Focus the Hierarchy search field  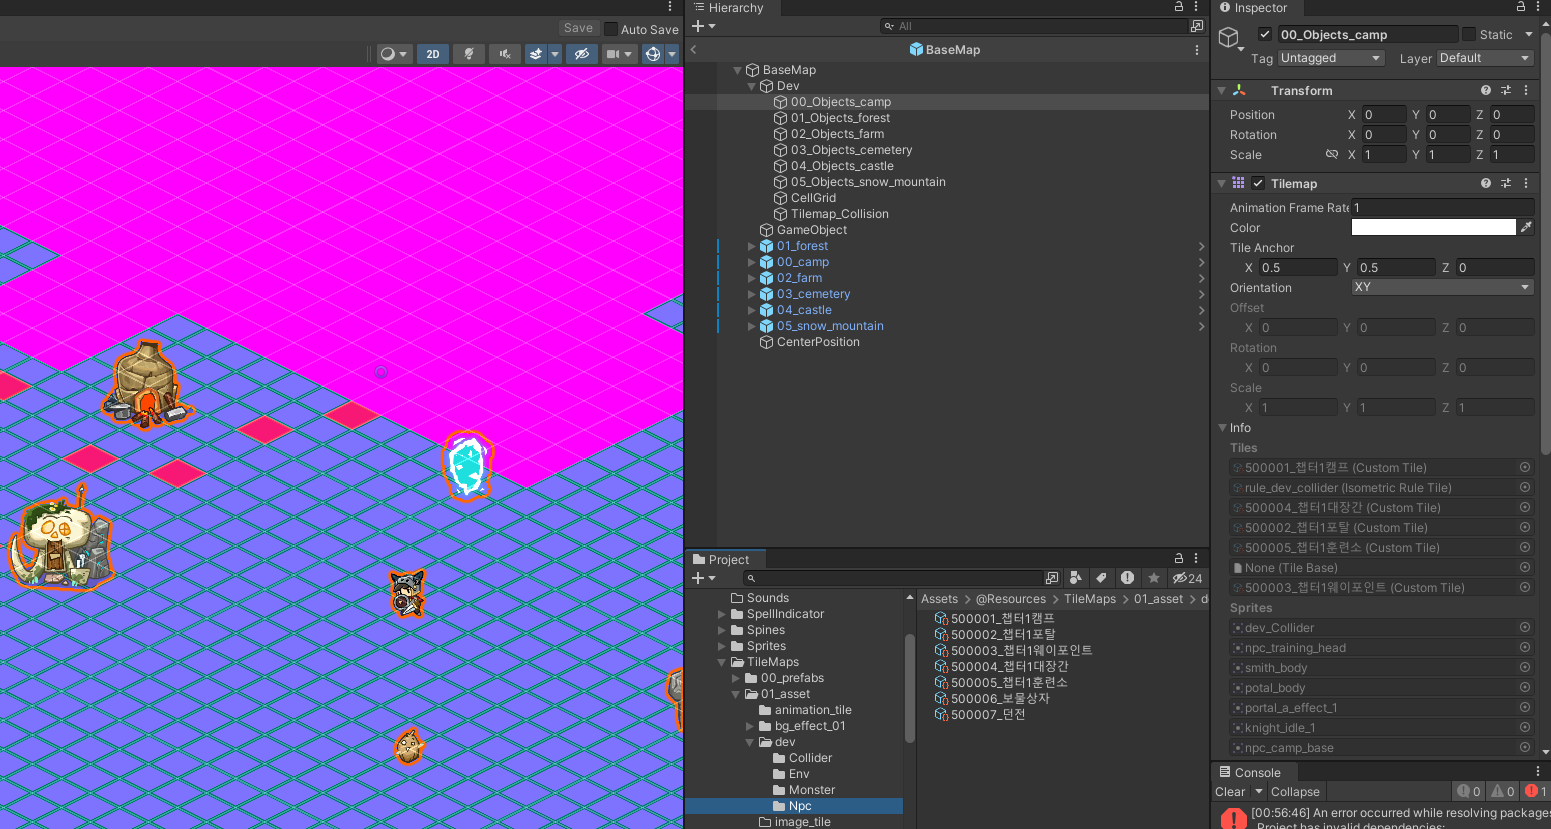click(x=1034, y=26)
